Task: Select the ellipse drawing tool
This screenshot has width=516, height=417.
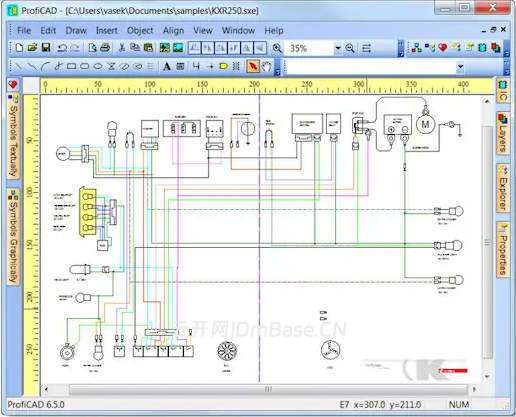Action: coord(98,66)
